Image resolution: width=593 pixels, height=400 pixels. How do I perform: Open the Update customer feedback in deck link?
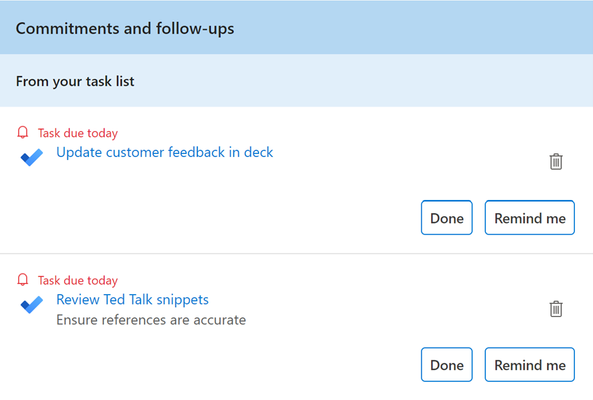pos(165,152)
